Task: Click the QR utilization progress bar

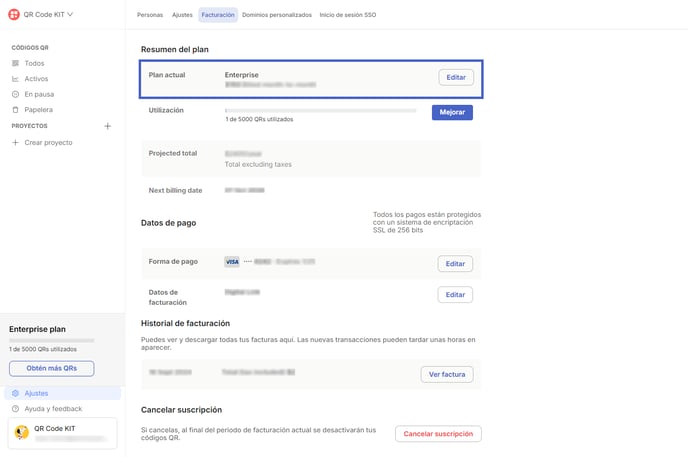Action: coord(320,110)
